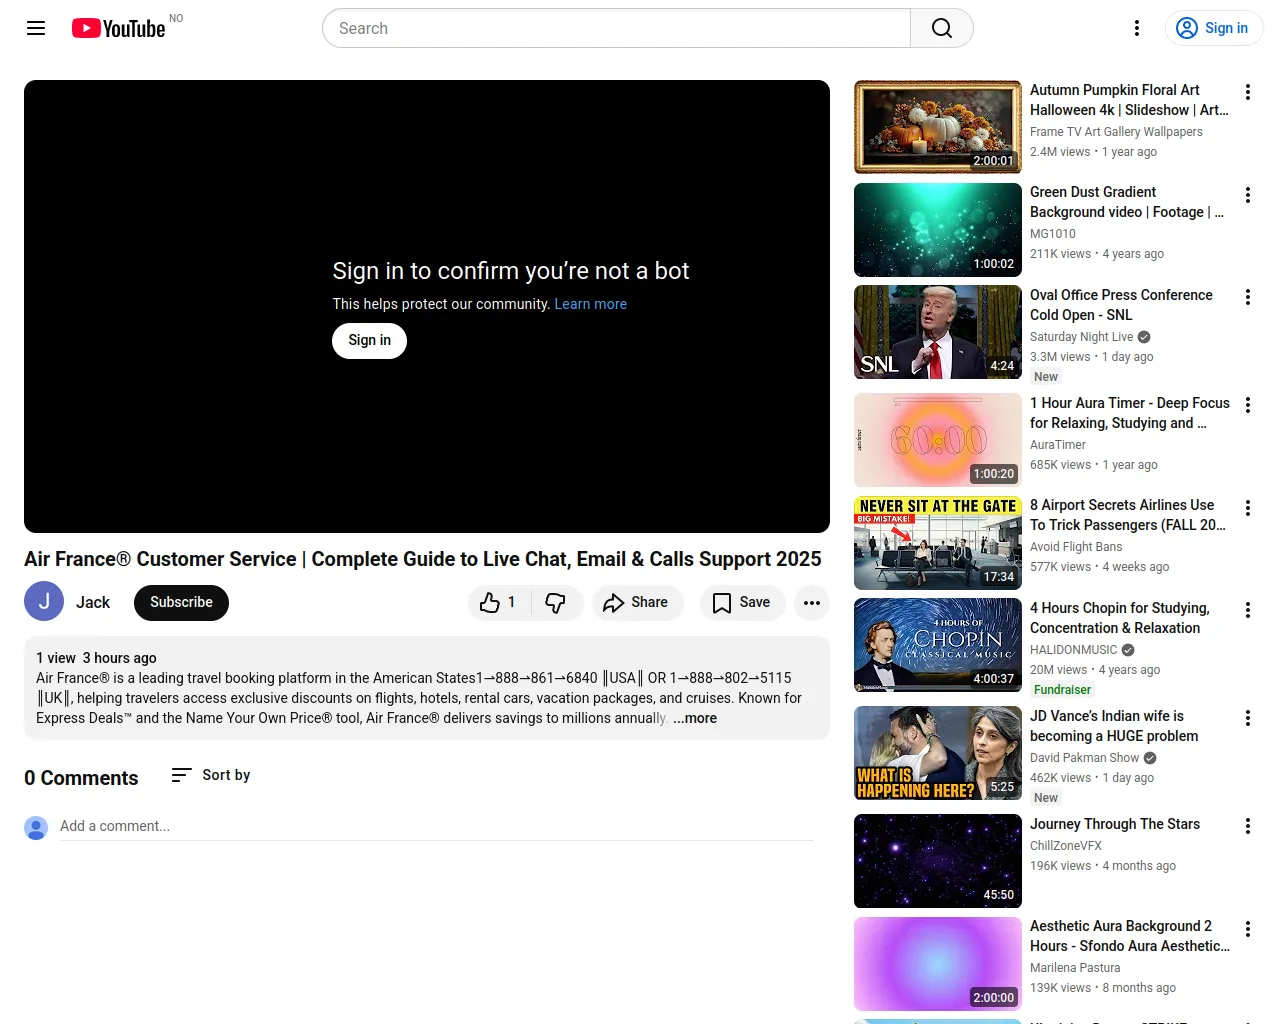Click Sign in button inside video player

pos(369,340)
